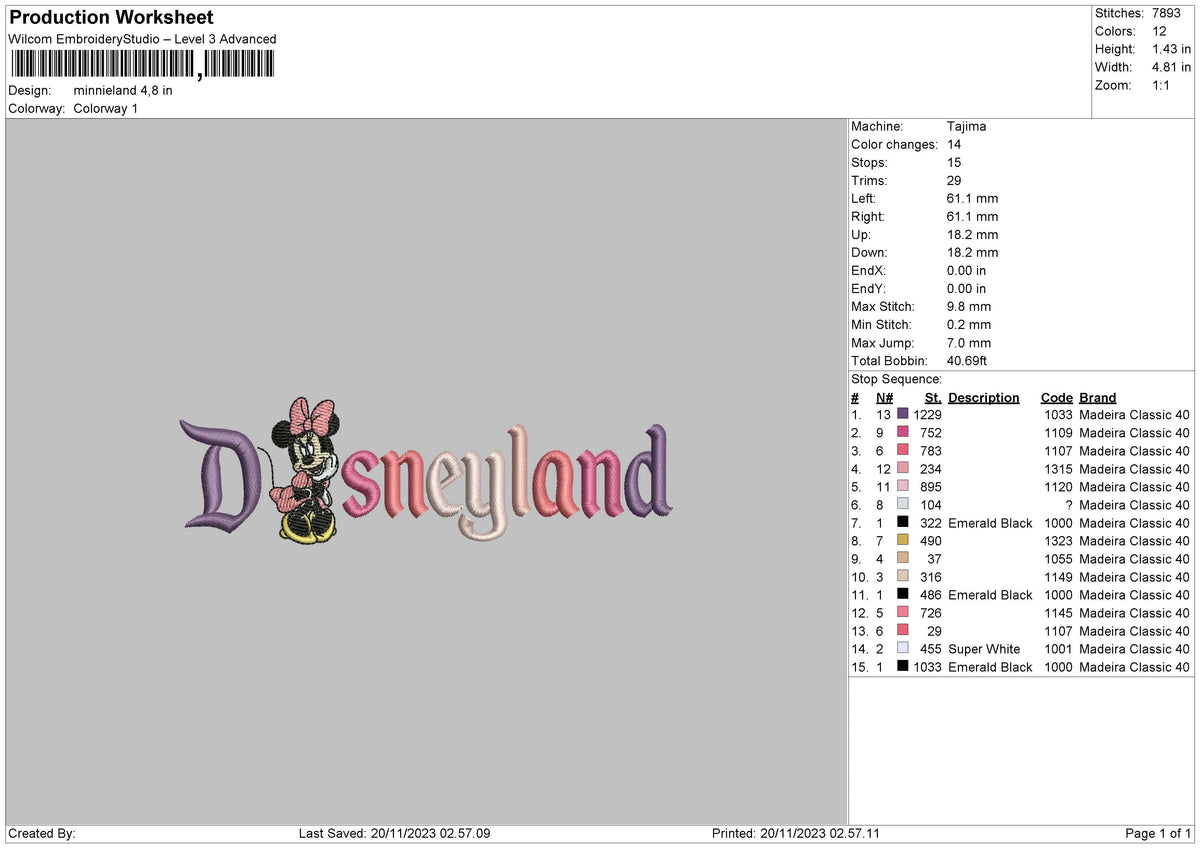Click Madeira Classic 40 in row 1

click(1134, 414)
